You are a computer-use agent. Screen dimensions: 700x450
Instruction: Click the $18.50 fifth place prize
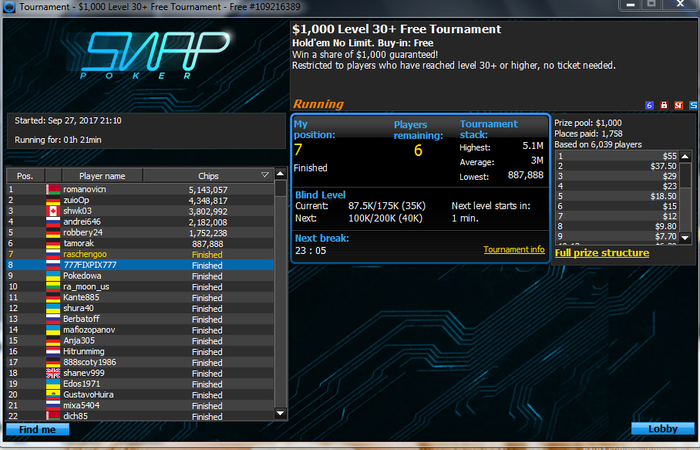tap(663, 196)
